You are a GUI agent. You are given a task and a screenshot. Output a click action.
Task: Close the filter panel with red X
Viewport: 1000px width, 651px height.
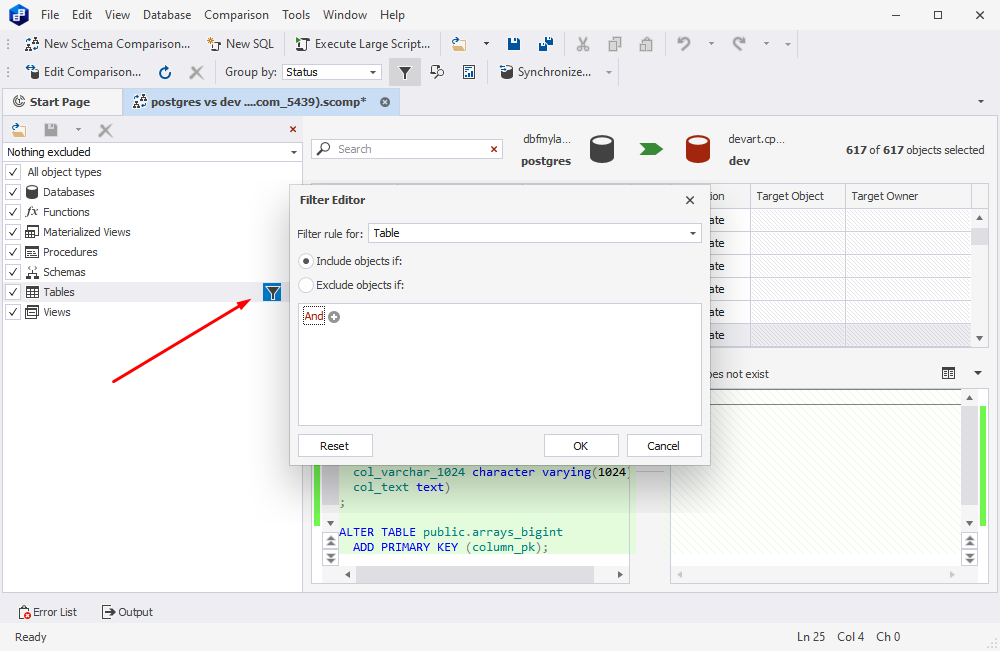tap(293, 129)
